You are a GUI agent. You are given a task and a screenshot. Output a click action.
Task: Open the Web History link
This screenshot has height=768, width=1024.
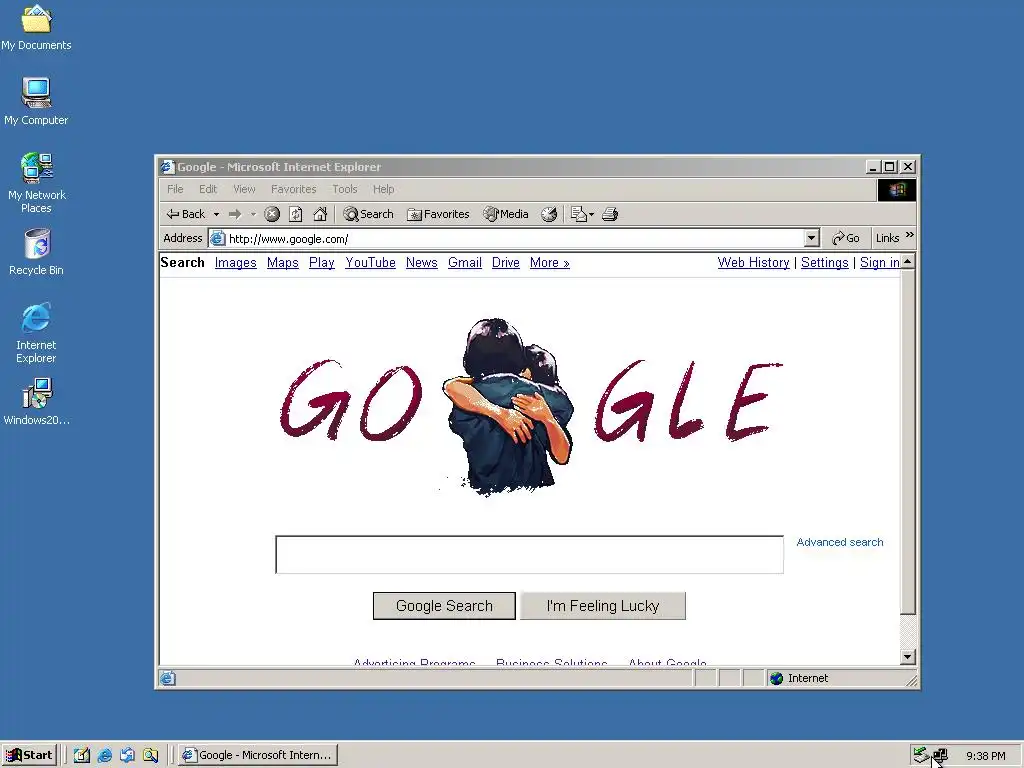tap(753, 263)
